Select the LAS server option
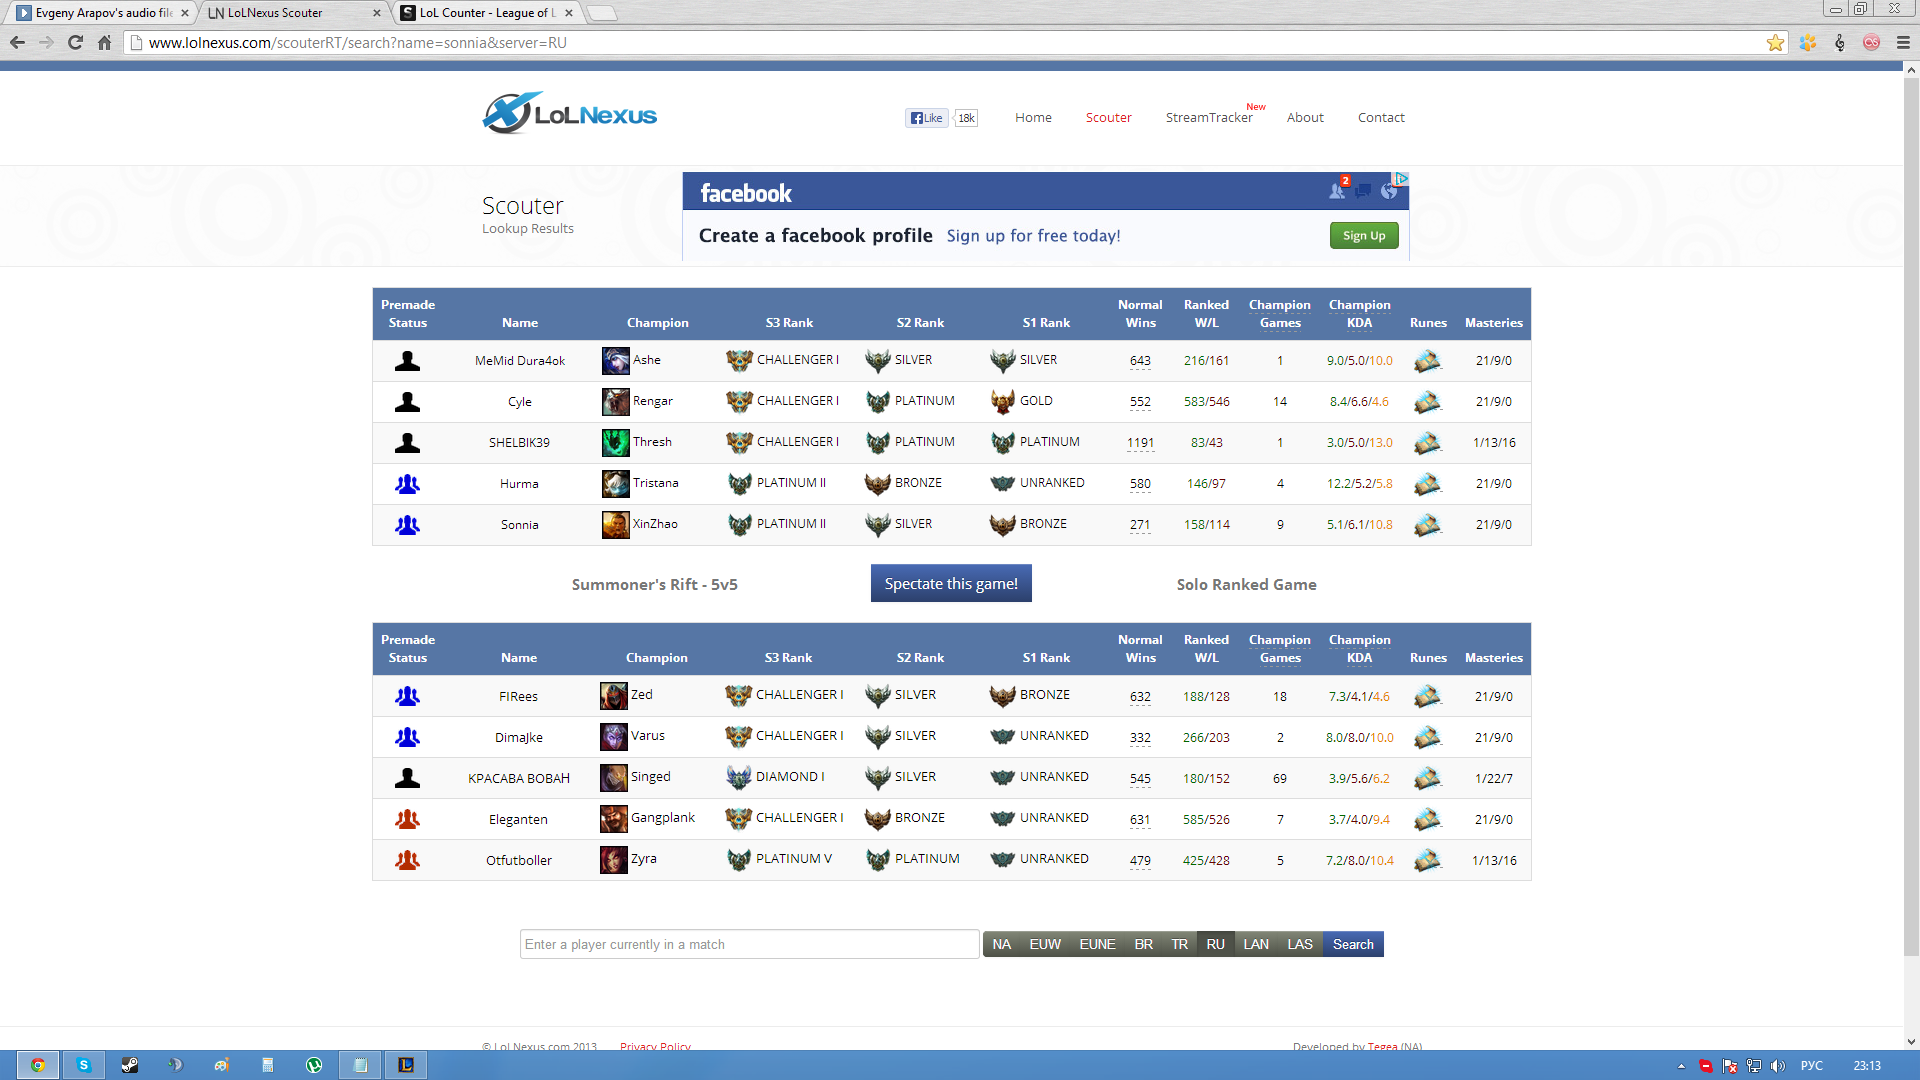1920x1080 pixels. [1300, 944]
